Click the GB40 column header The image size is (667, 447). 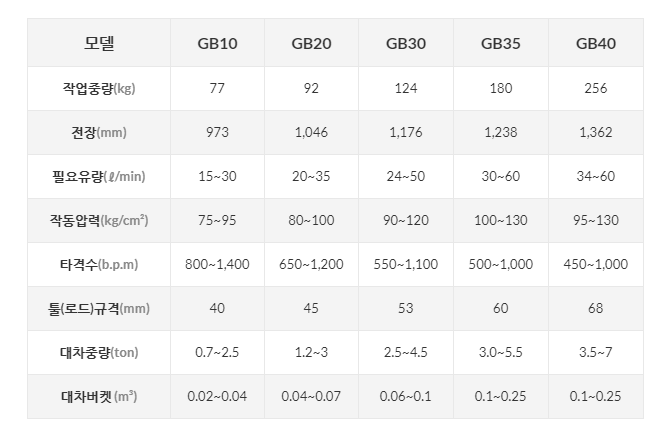(596, 43)
